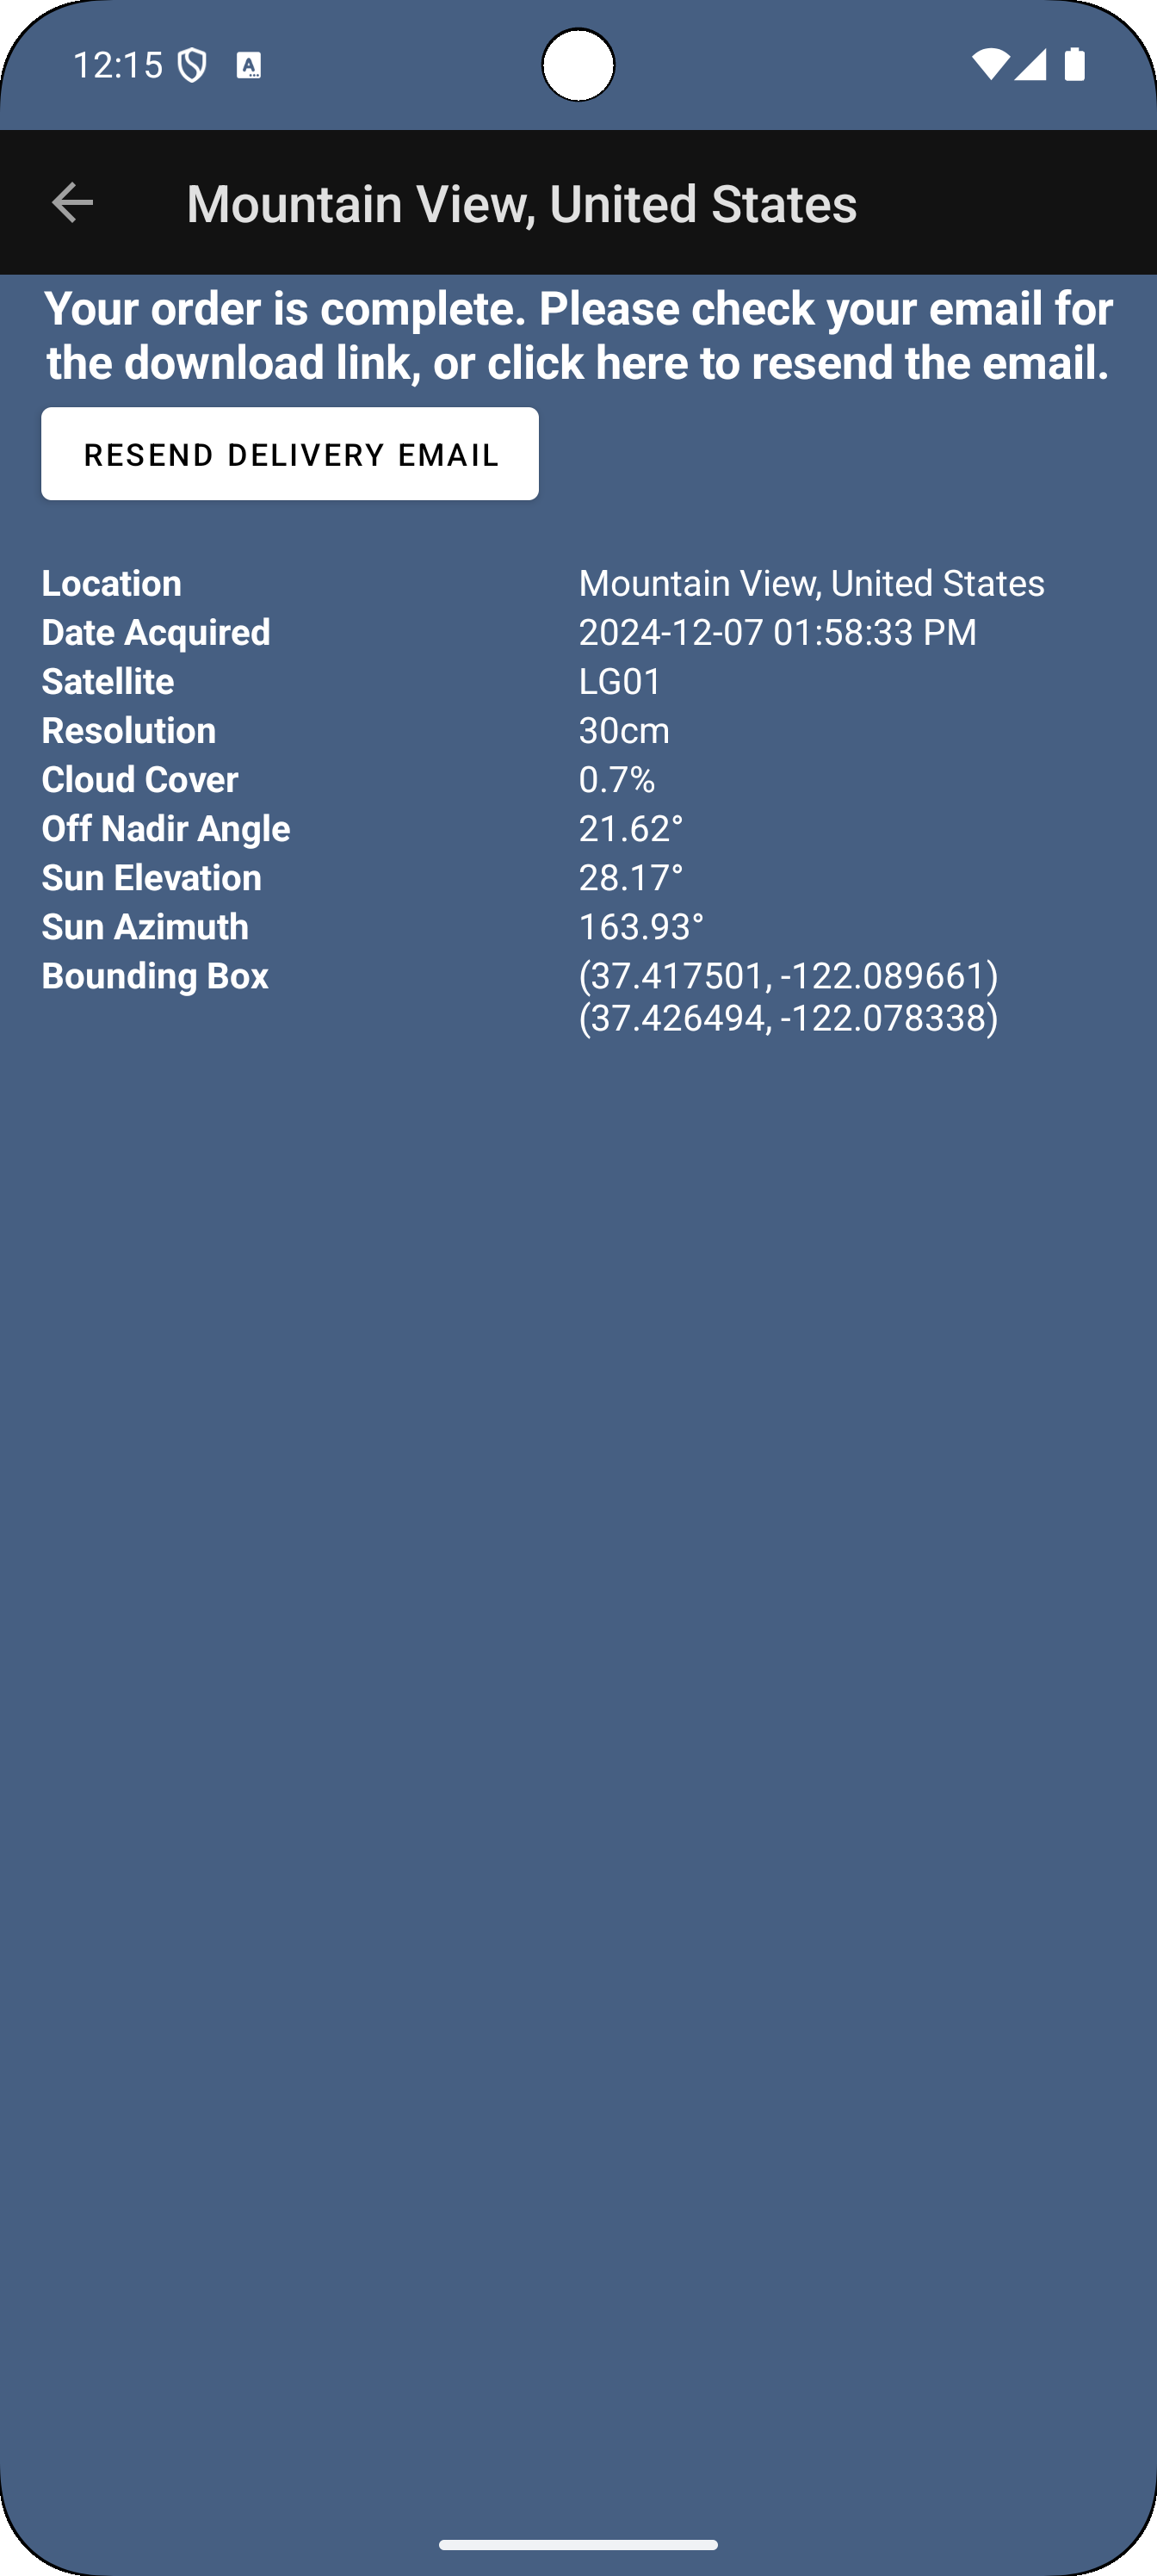Tap the Sun Elevation 28.17° value
The image size is (1157, 2576).
point(631,877)
